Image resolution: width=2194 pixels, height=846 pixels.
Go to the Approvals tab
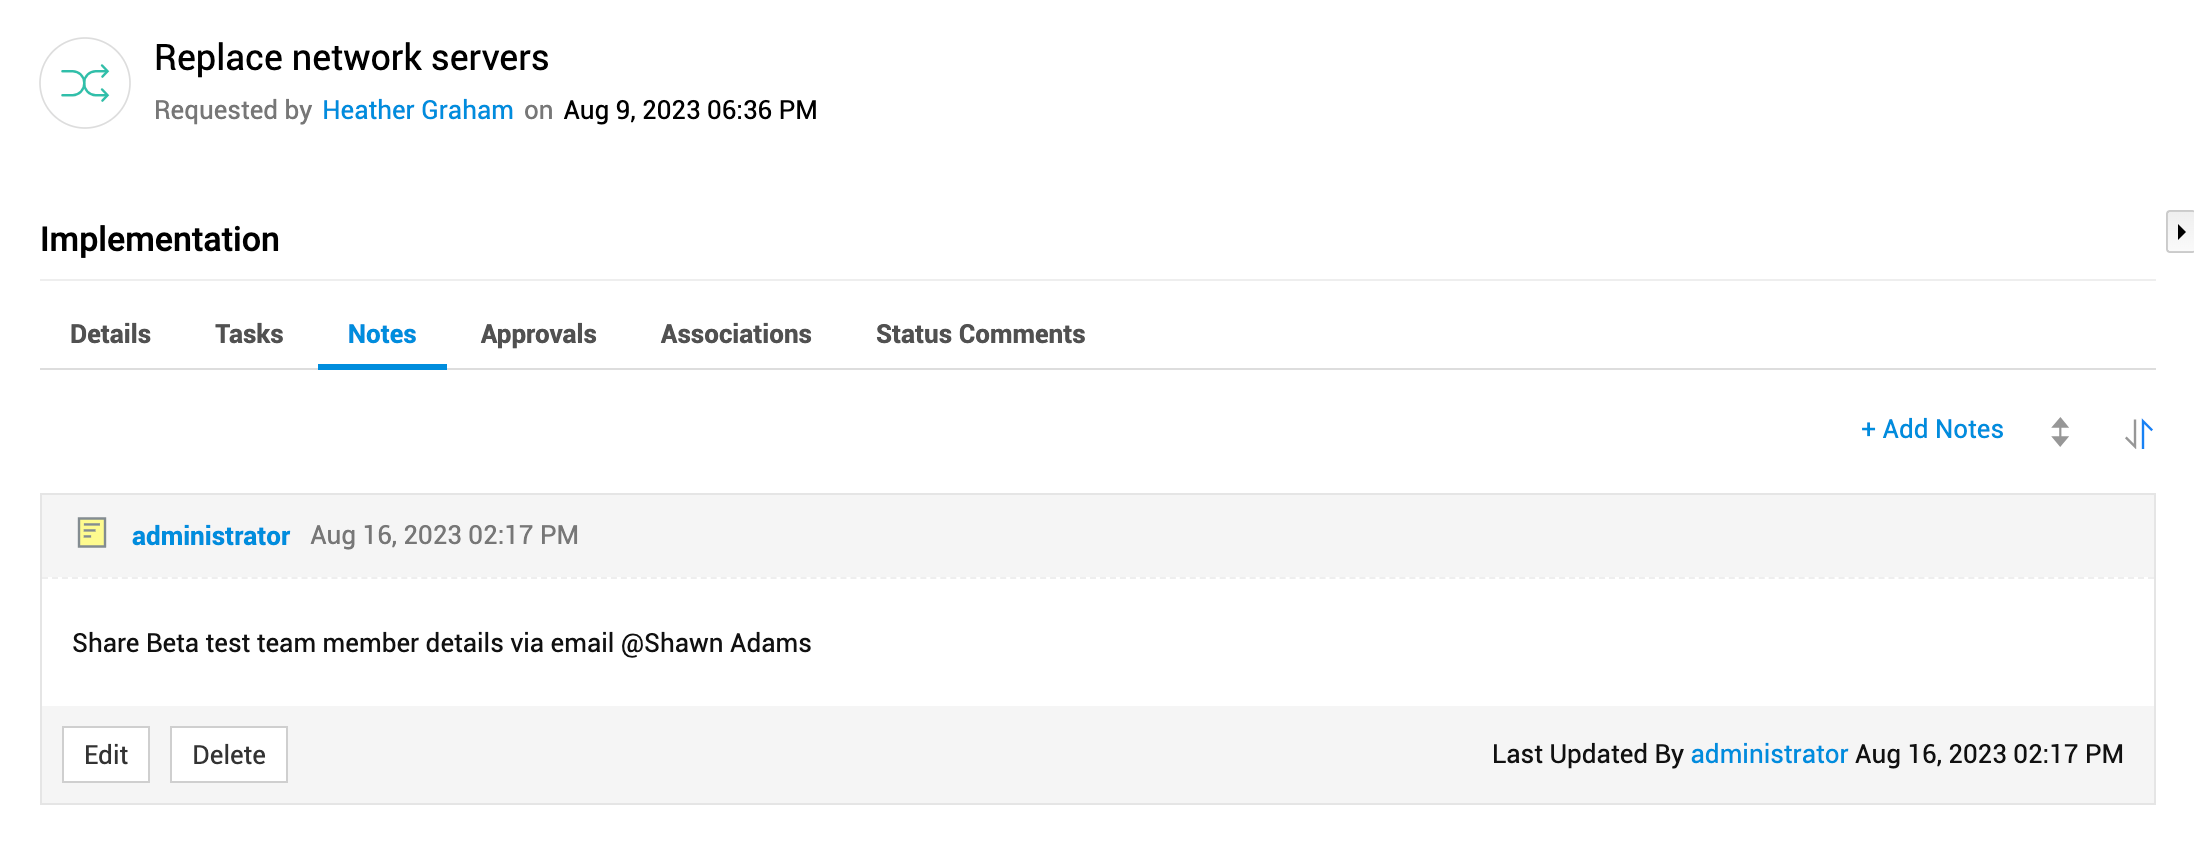coord(538,334)
